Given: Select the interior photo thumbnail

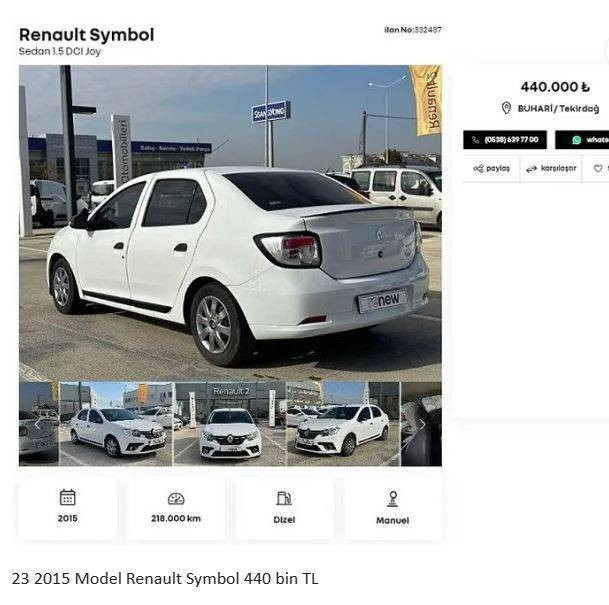Looking at the screenshot, I should [x=421, y=424].
